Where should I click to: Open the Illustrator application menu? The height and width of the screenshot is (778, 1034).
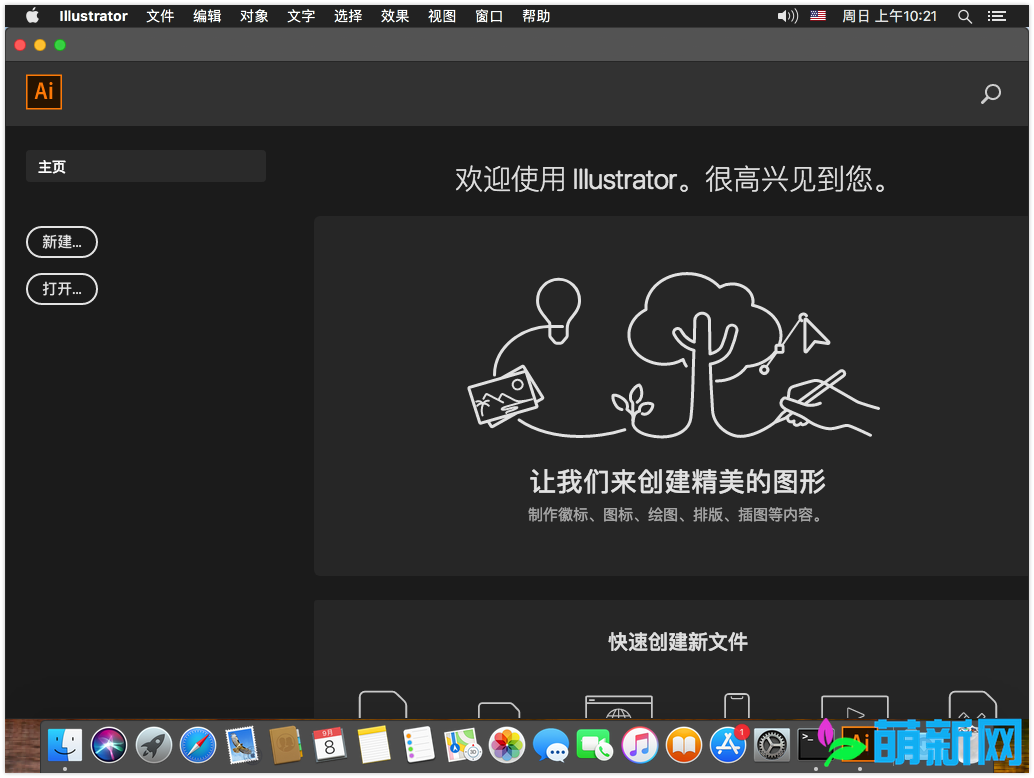click(93, 16)
